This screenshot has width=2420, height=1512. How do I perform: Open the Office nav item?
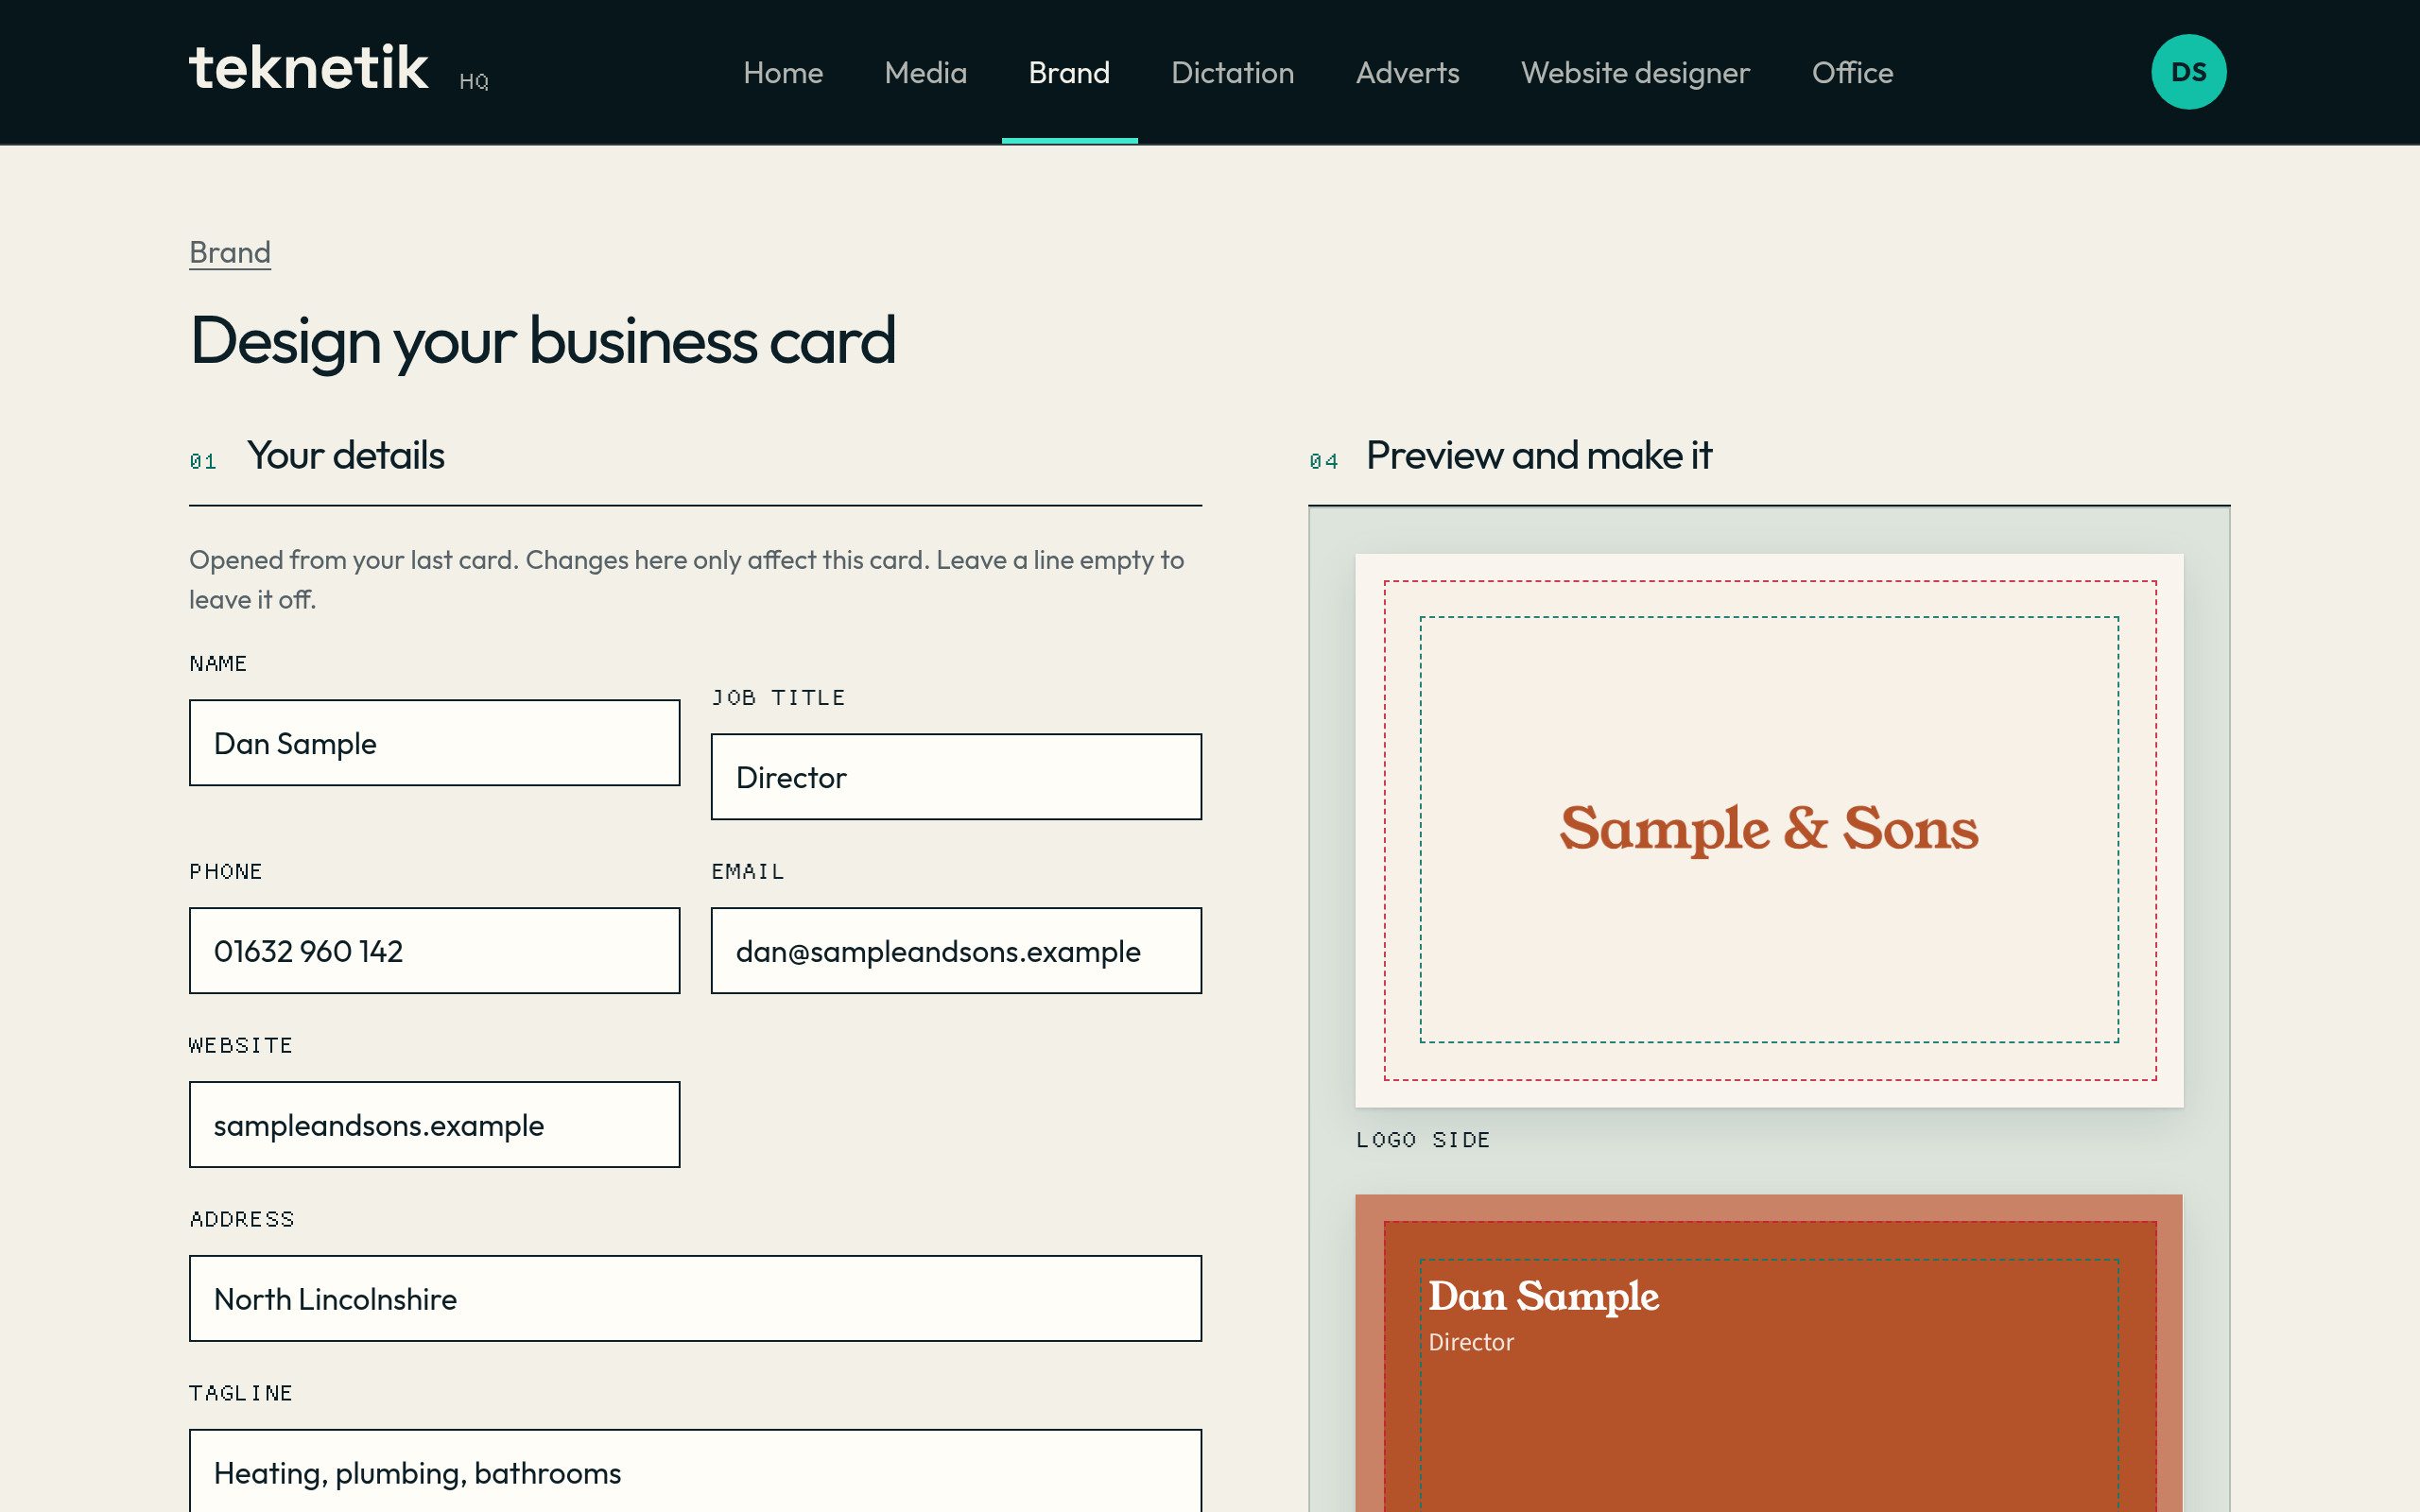click(1852, 72)
